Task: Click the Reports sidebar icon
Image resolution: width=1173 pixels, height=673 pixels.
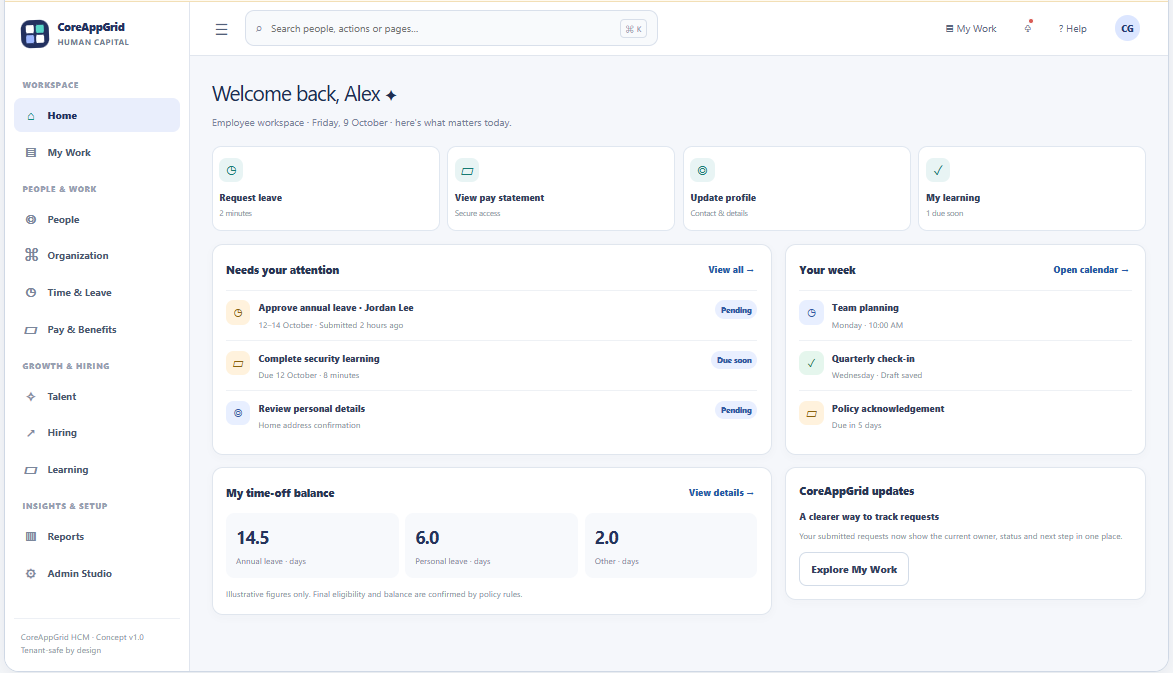Action: click(x=31, y=536)
